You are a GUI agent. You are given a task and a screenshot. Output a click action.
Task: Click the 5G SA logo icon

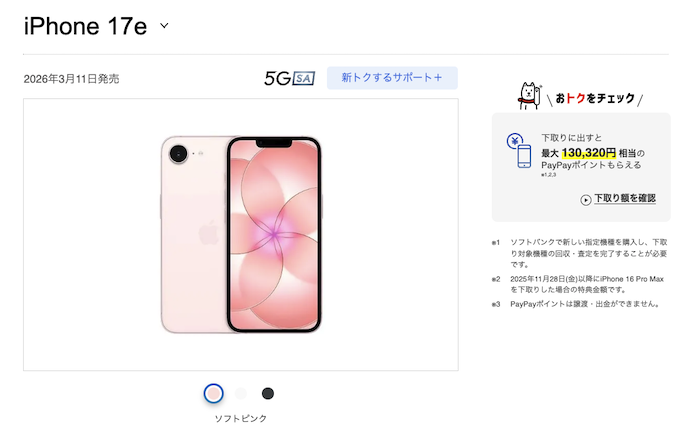click(x=289, y=78)
